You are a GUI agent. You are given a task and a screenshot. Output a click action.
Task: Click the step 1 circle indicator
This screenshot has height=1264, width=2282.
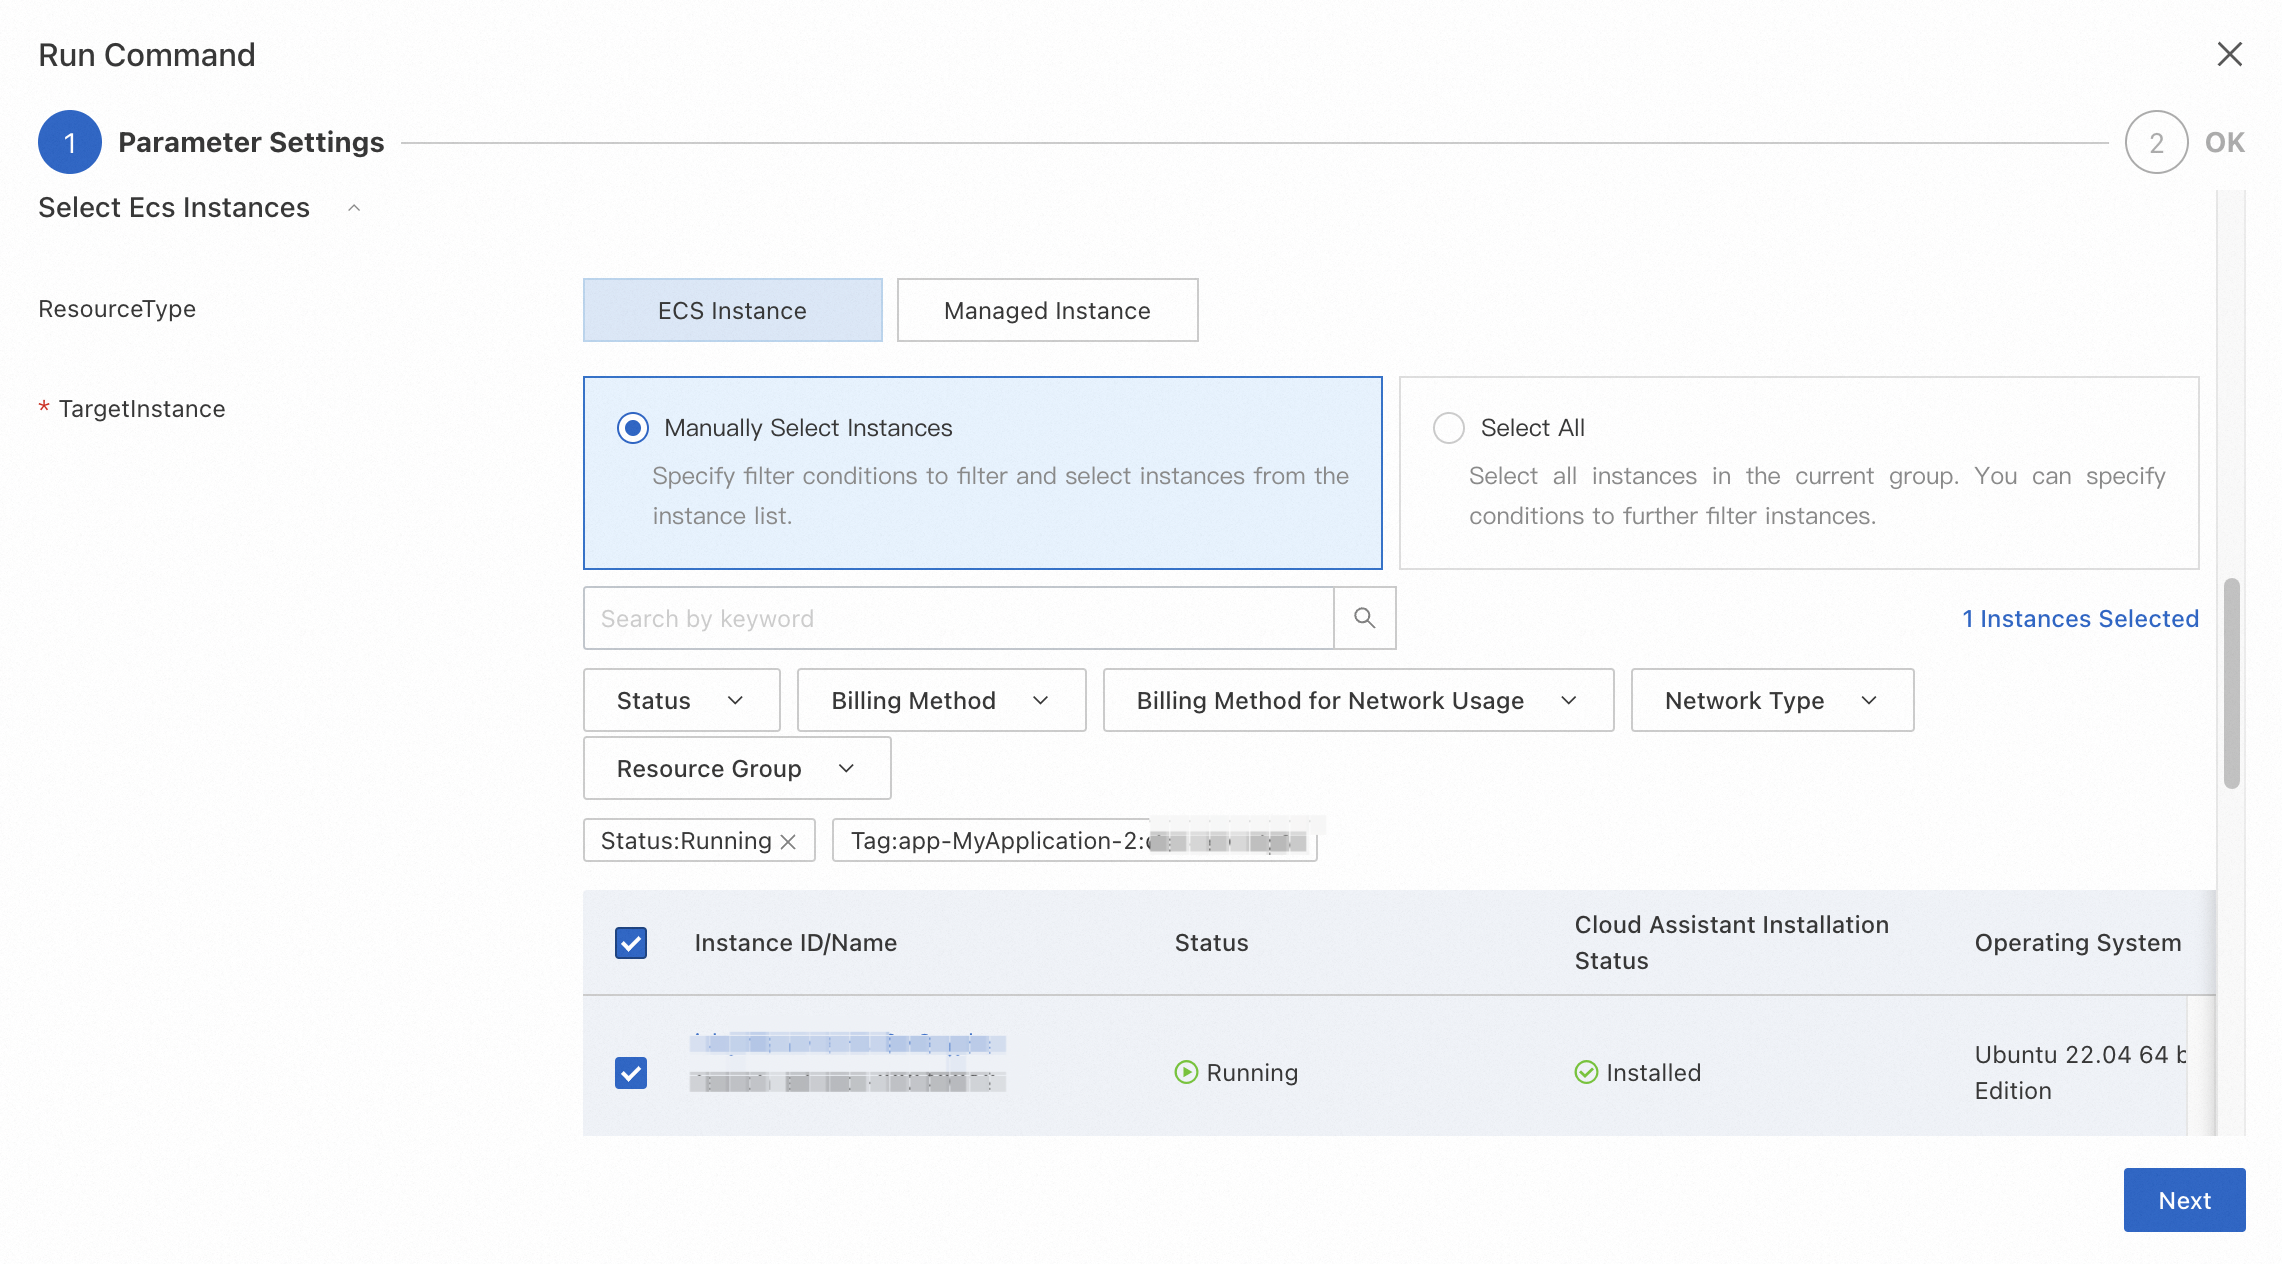(x=69, y=142)
